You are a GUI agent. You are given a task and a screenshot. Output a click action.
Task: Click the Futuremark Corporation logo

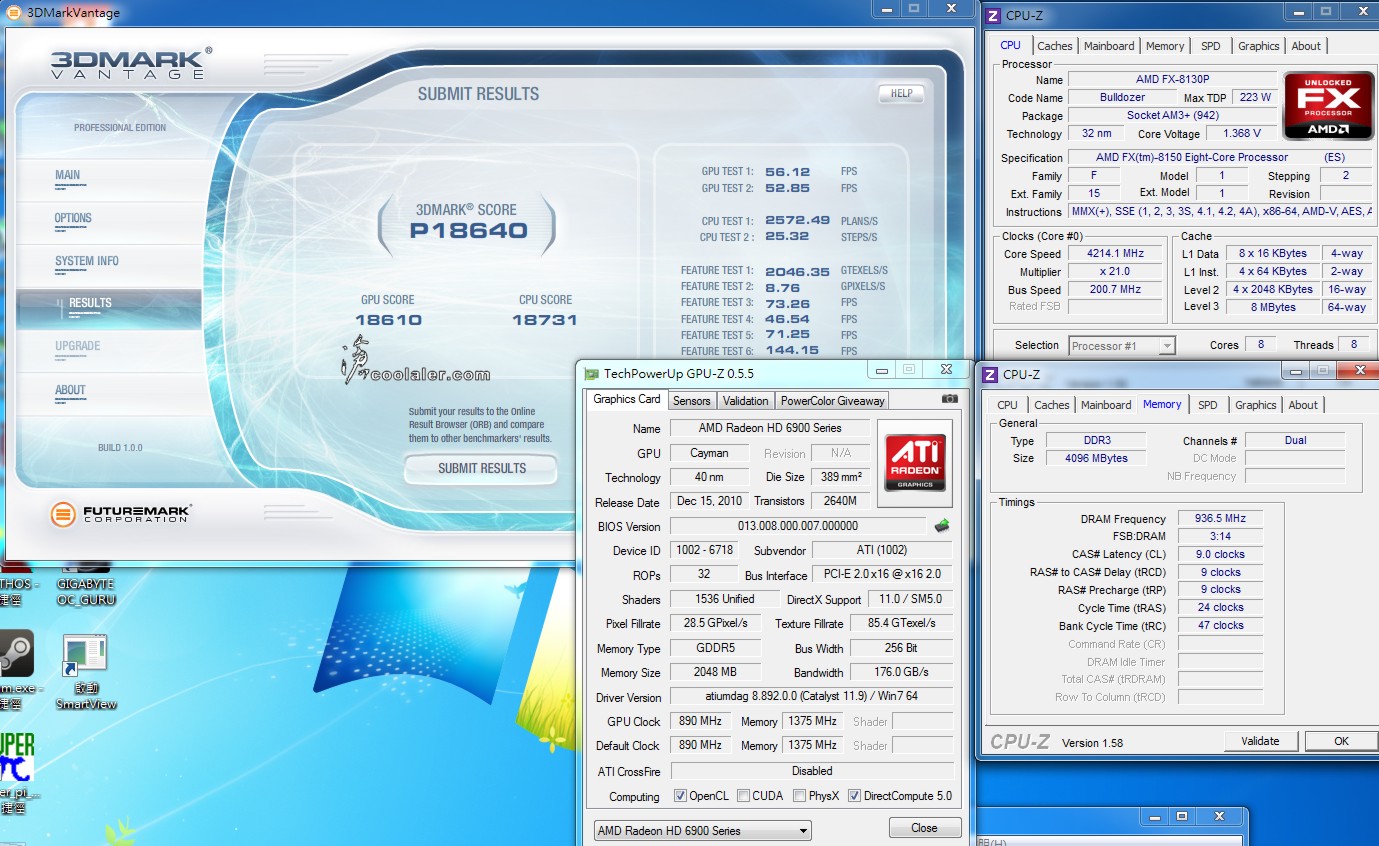pos(120,514)
